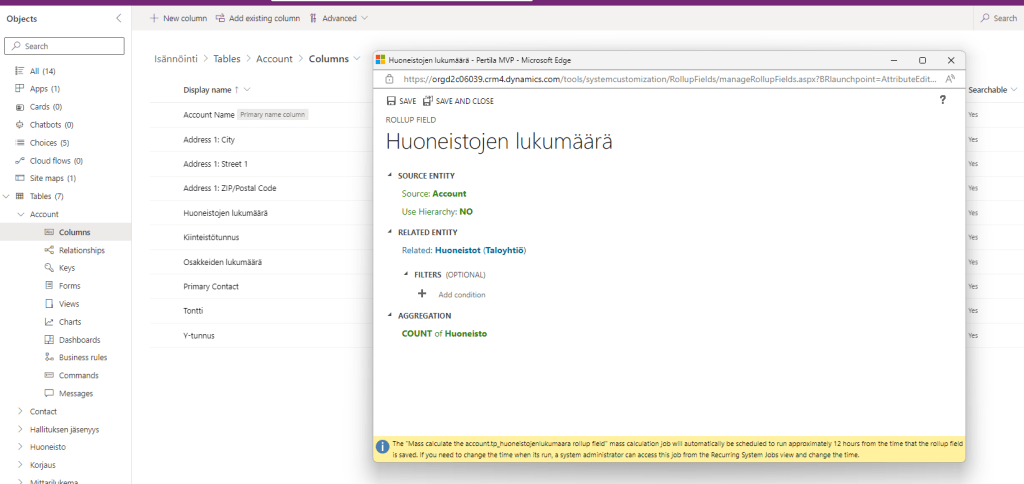Image resolution: width=1024 pixels, height=484 pixels.
Task: Click the Save icon in rollup dialog
Action: [391, 101]
